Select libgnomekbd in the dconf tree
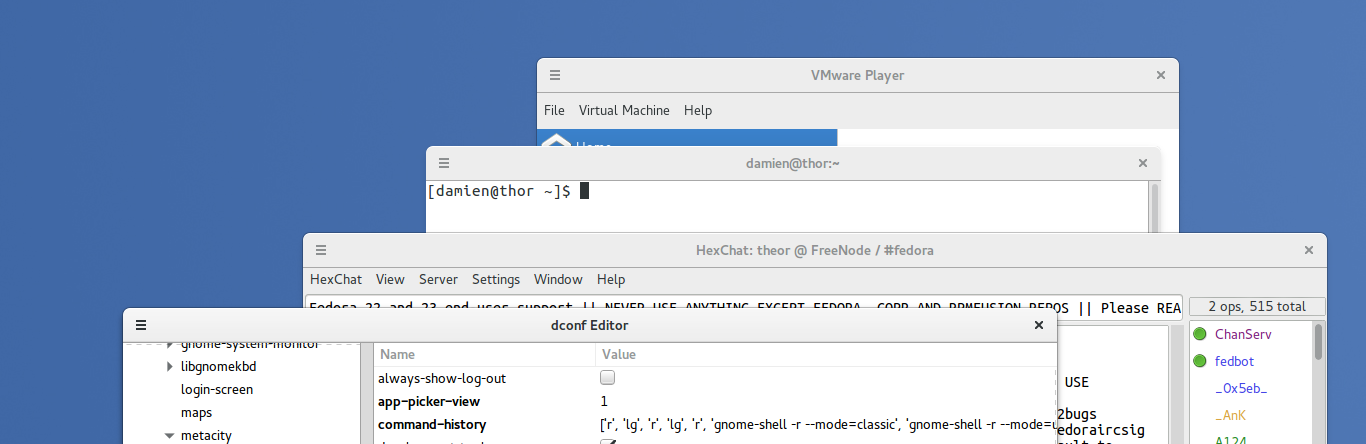Screen dimensions: 1366x444 218,367
